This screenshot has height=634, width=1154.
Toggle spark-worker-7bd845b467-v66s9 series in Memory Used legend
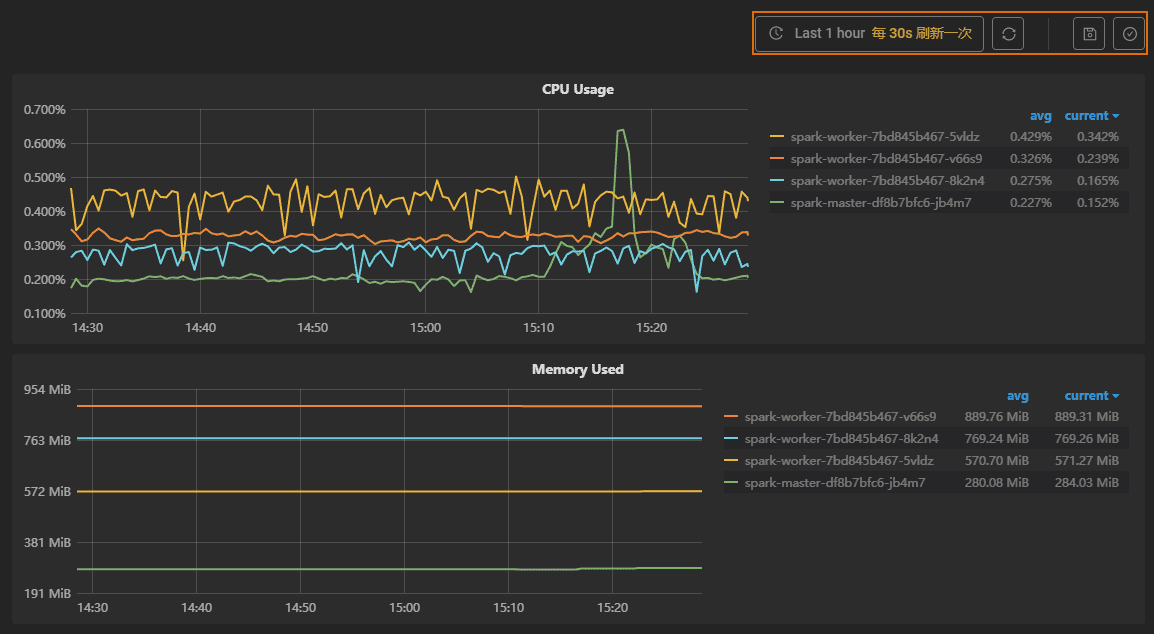pyautogui.click(x=840, y=417)
